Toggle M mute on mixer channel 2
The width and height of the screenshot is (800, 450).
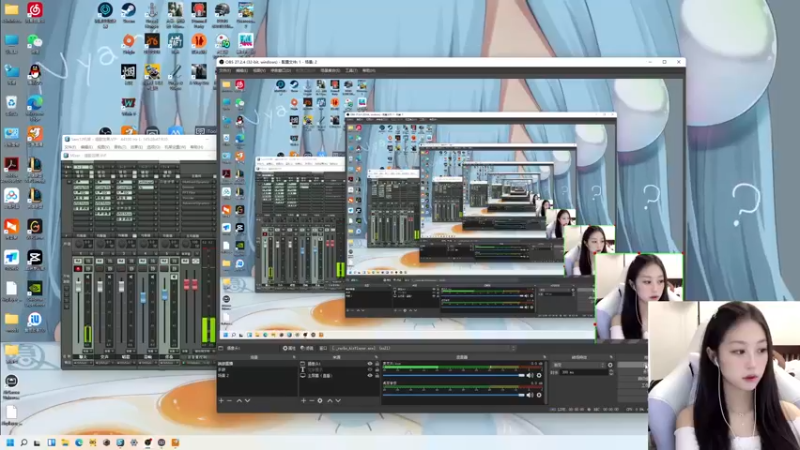(x=99, y=261)
